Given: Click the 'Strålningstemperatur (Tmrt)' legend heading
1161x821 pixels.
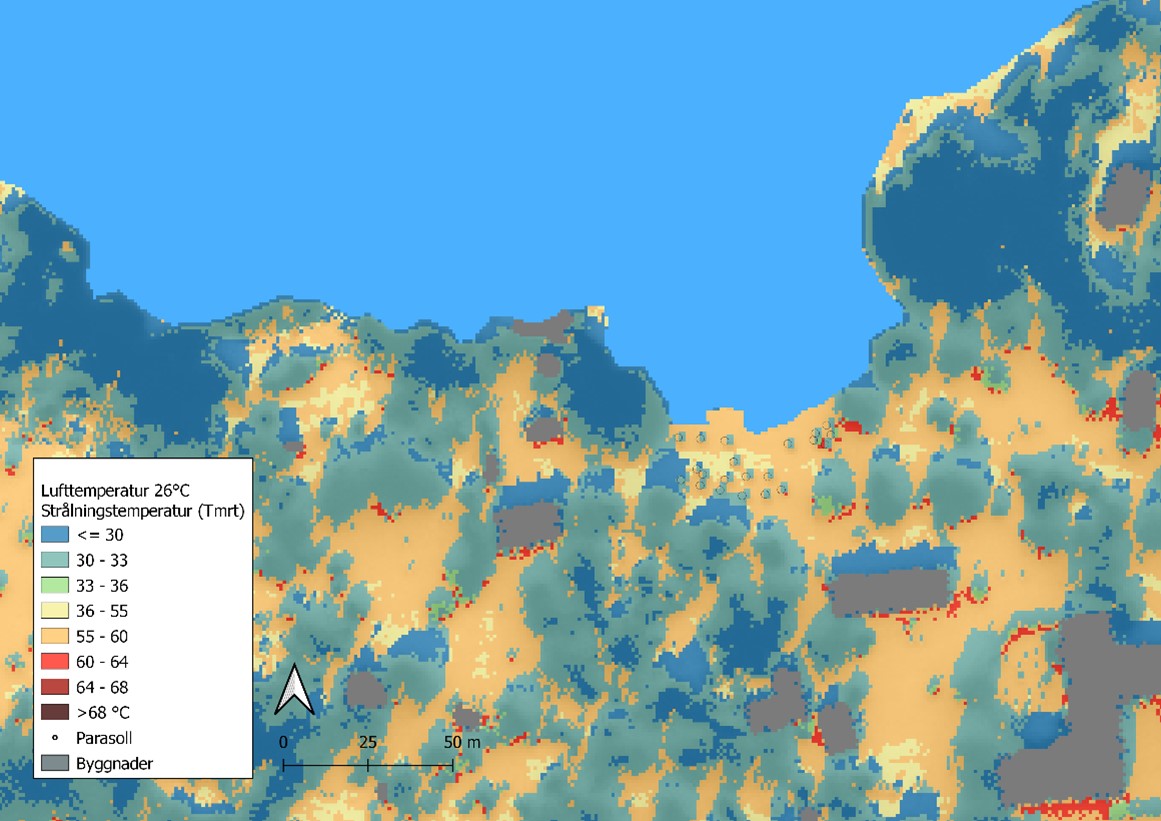Looking at the screenshot, I should pos(142,511).
